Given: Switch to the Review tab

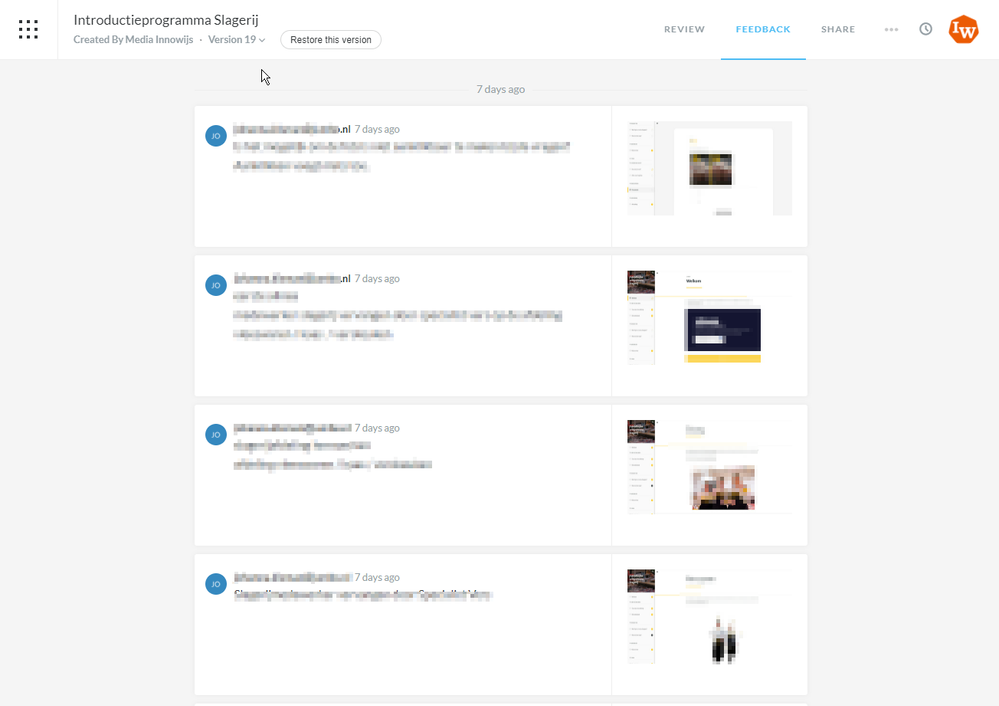Looking at the screenshot, I should coord(684,29).
